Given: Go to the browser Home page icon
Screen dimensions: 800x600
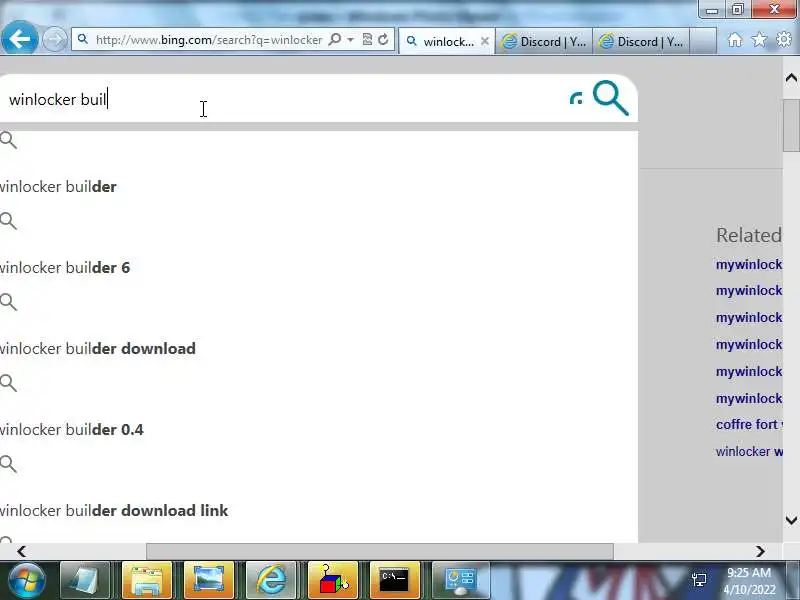Looking at the screenshot, I should (x=735, y=40).
